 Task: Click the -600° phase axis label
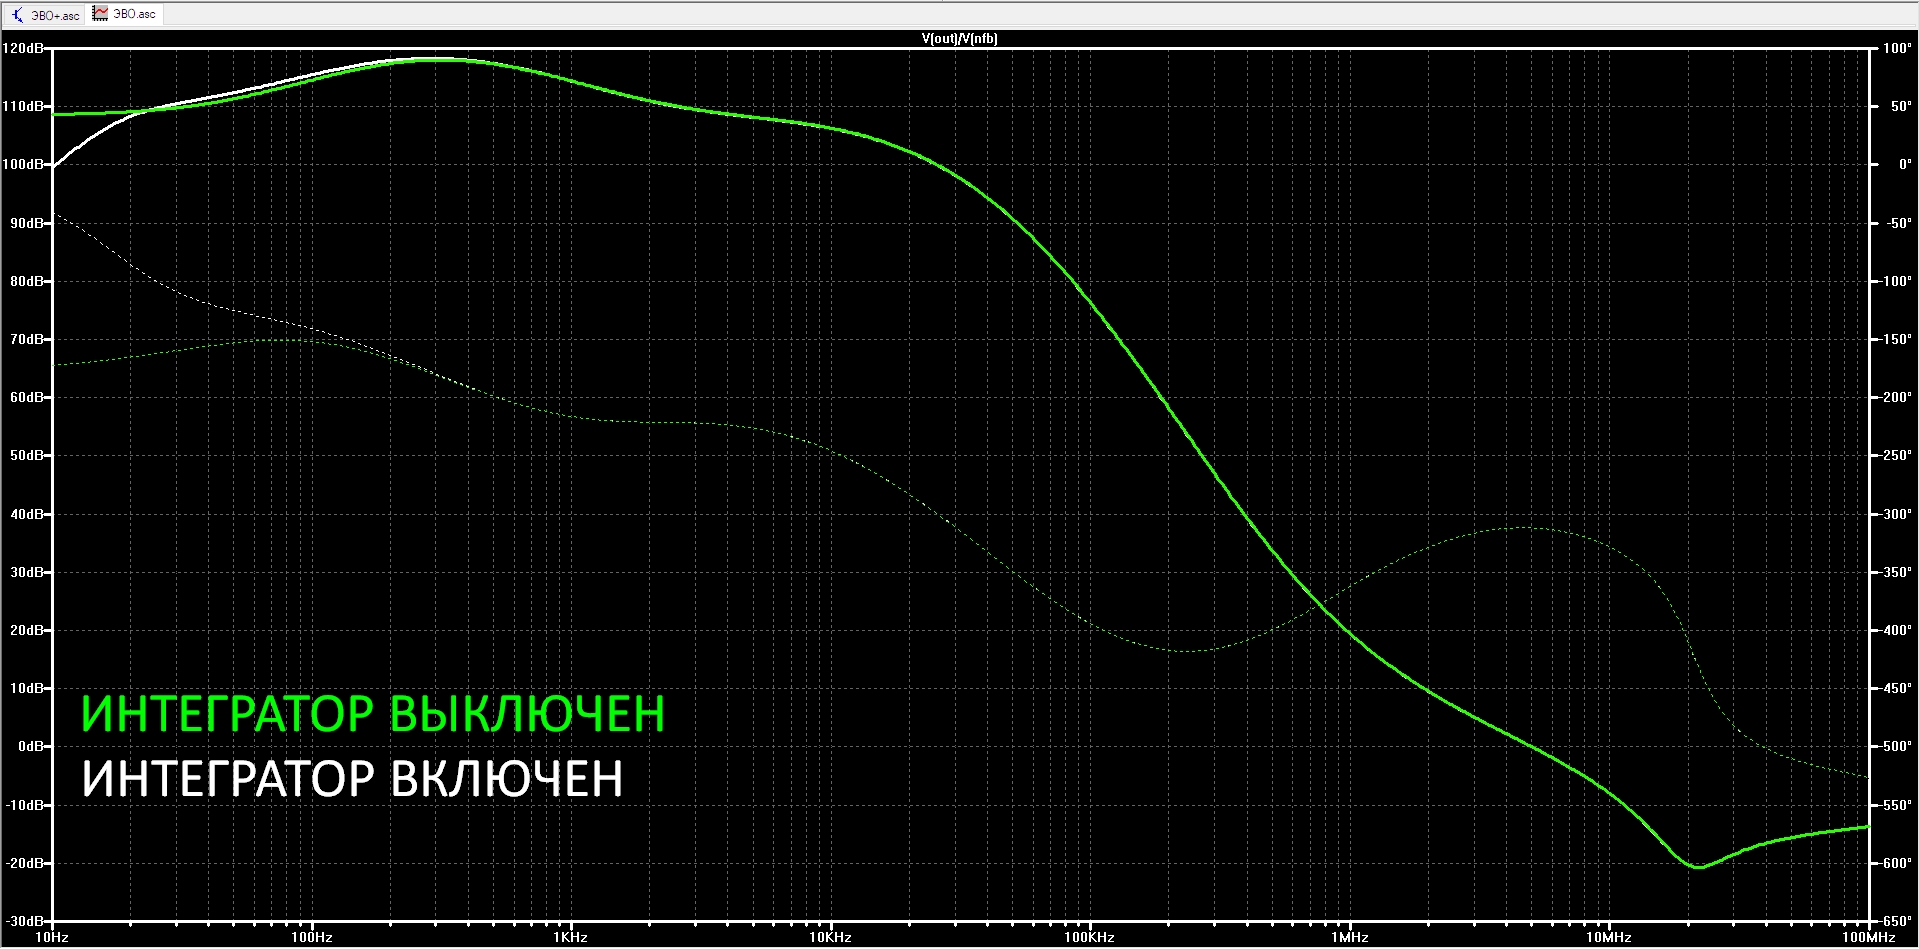coord(1895,863)
